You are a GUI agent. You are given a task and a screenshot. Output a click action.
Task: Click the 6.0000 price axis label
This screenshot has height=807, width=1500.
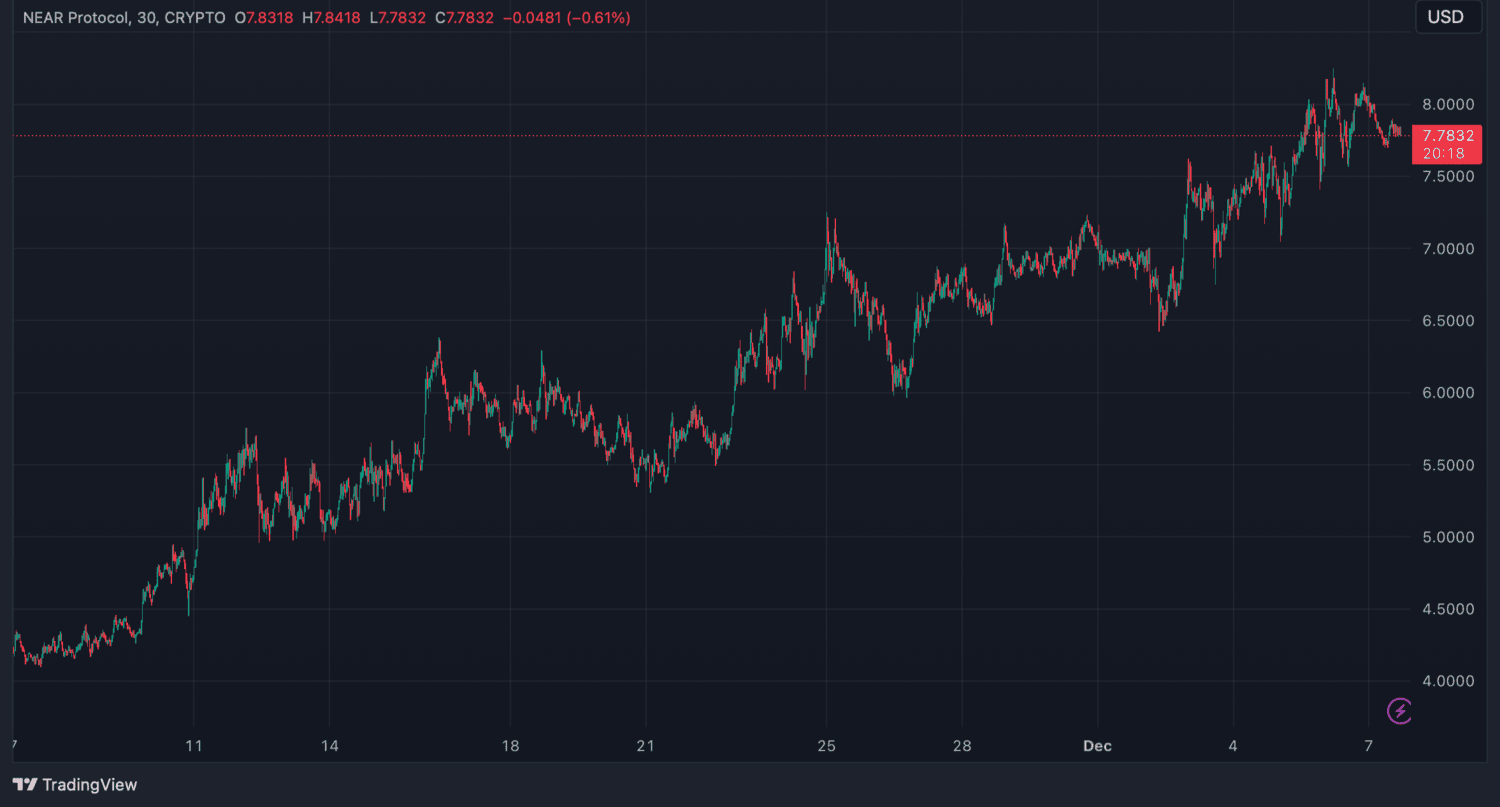[x=1446, y=393]
